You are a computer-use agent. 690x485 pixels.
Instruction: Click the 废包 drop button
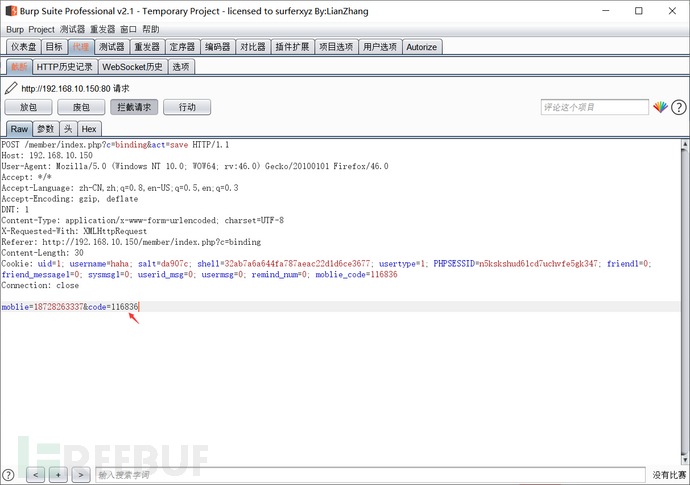[81, 107]
